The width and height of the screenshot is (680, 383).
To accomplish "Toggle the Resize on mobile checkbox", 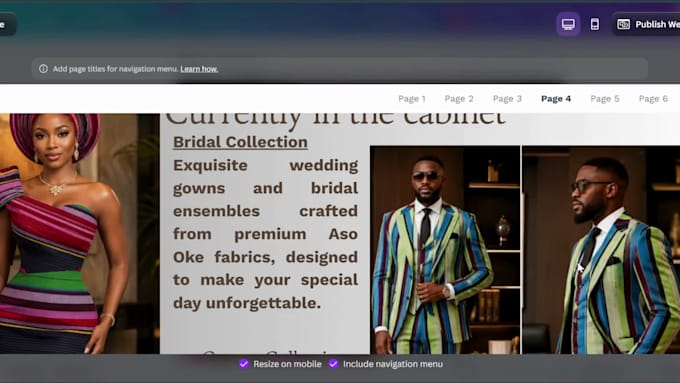I will (x=244, y=364).
